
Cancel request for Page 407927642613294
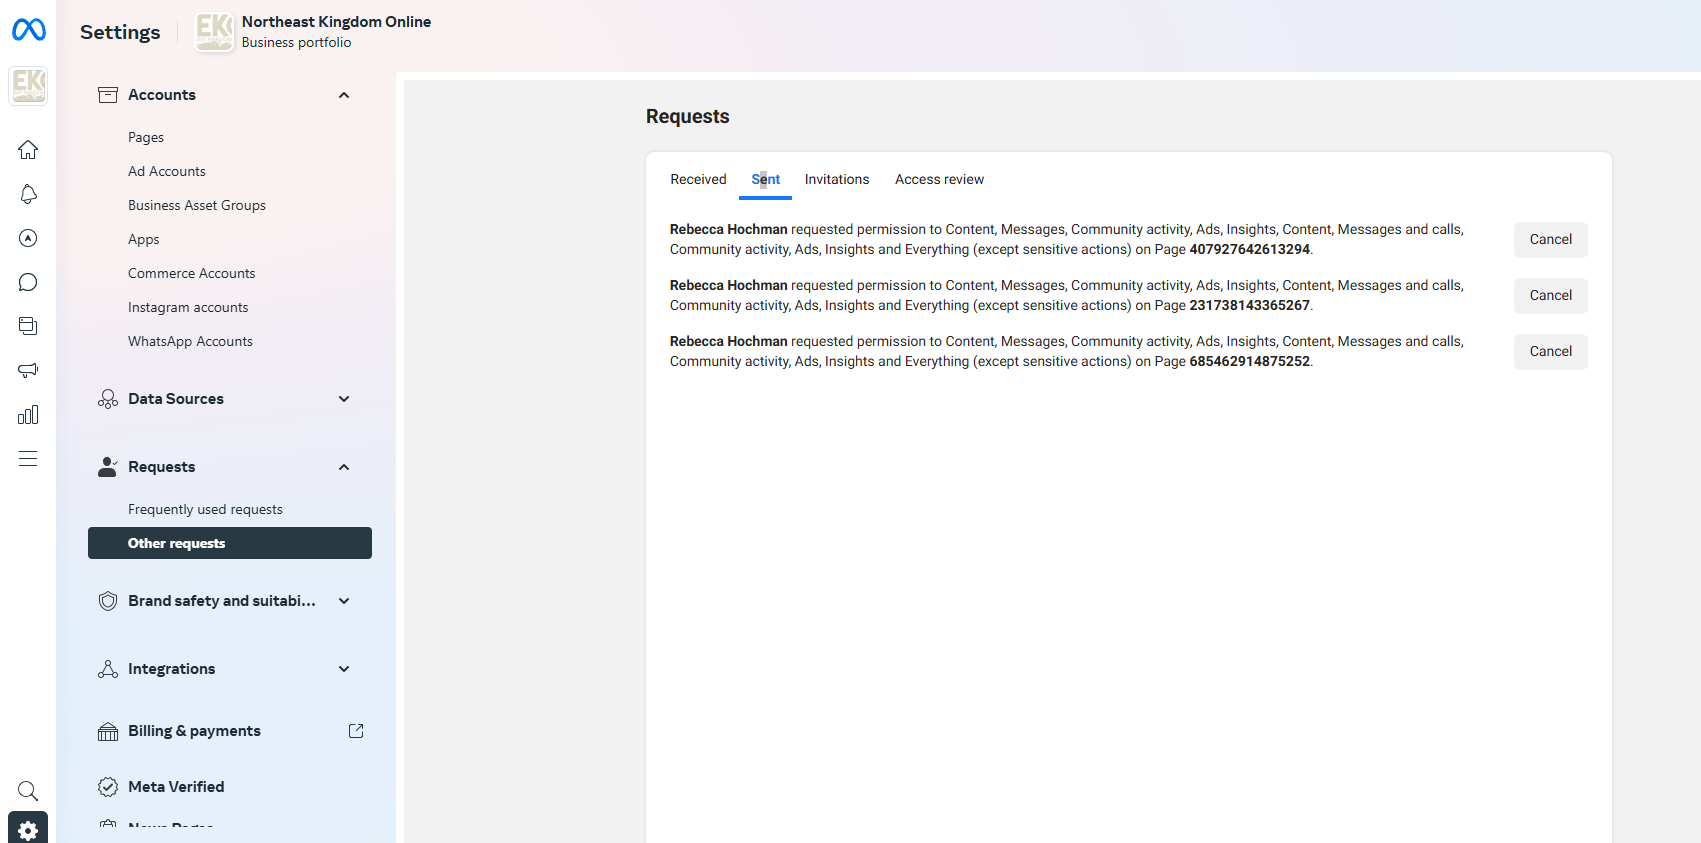point(1550,240)
